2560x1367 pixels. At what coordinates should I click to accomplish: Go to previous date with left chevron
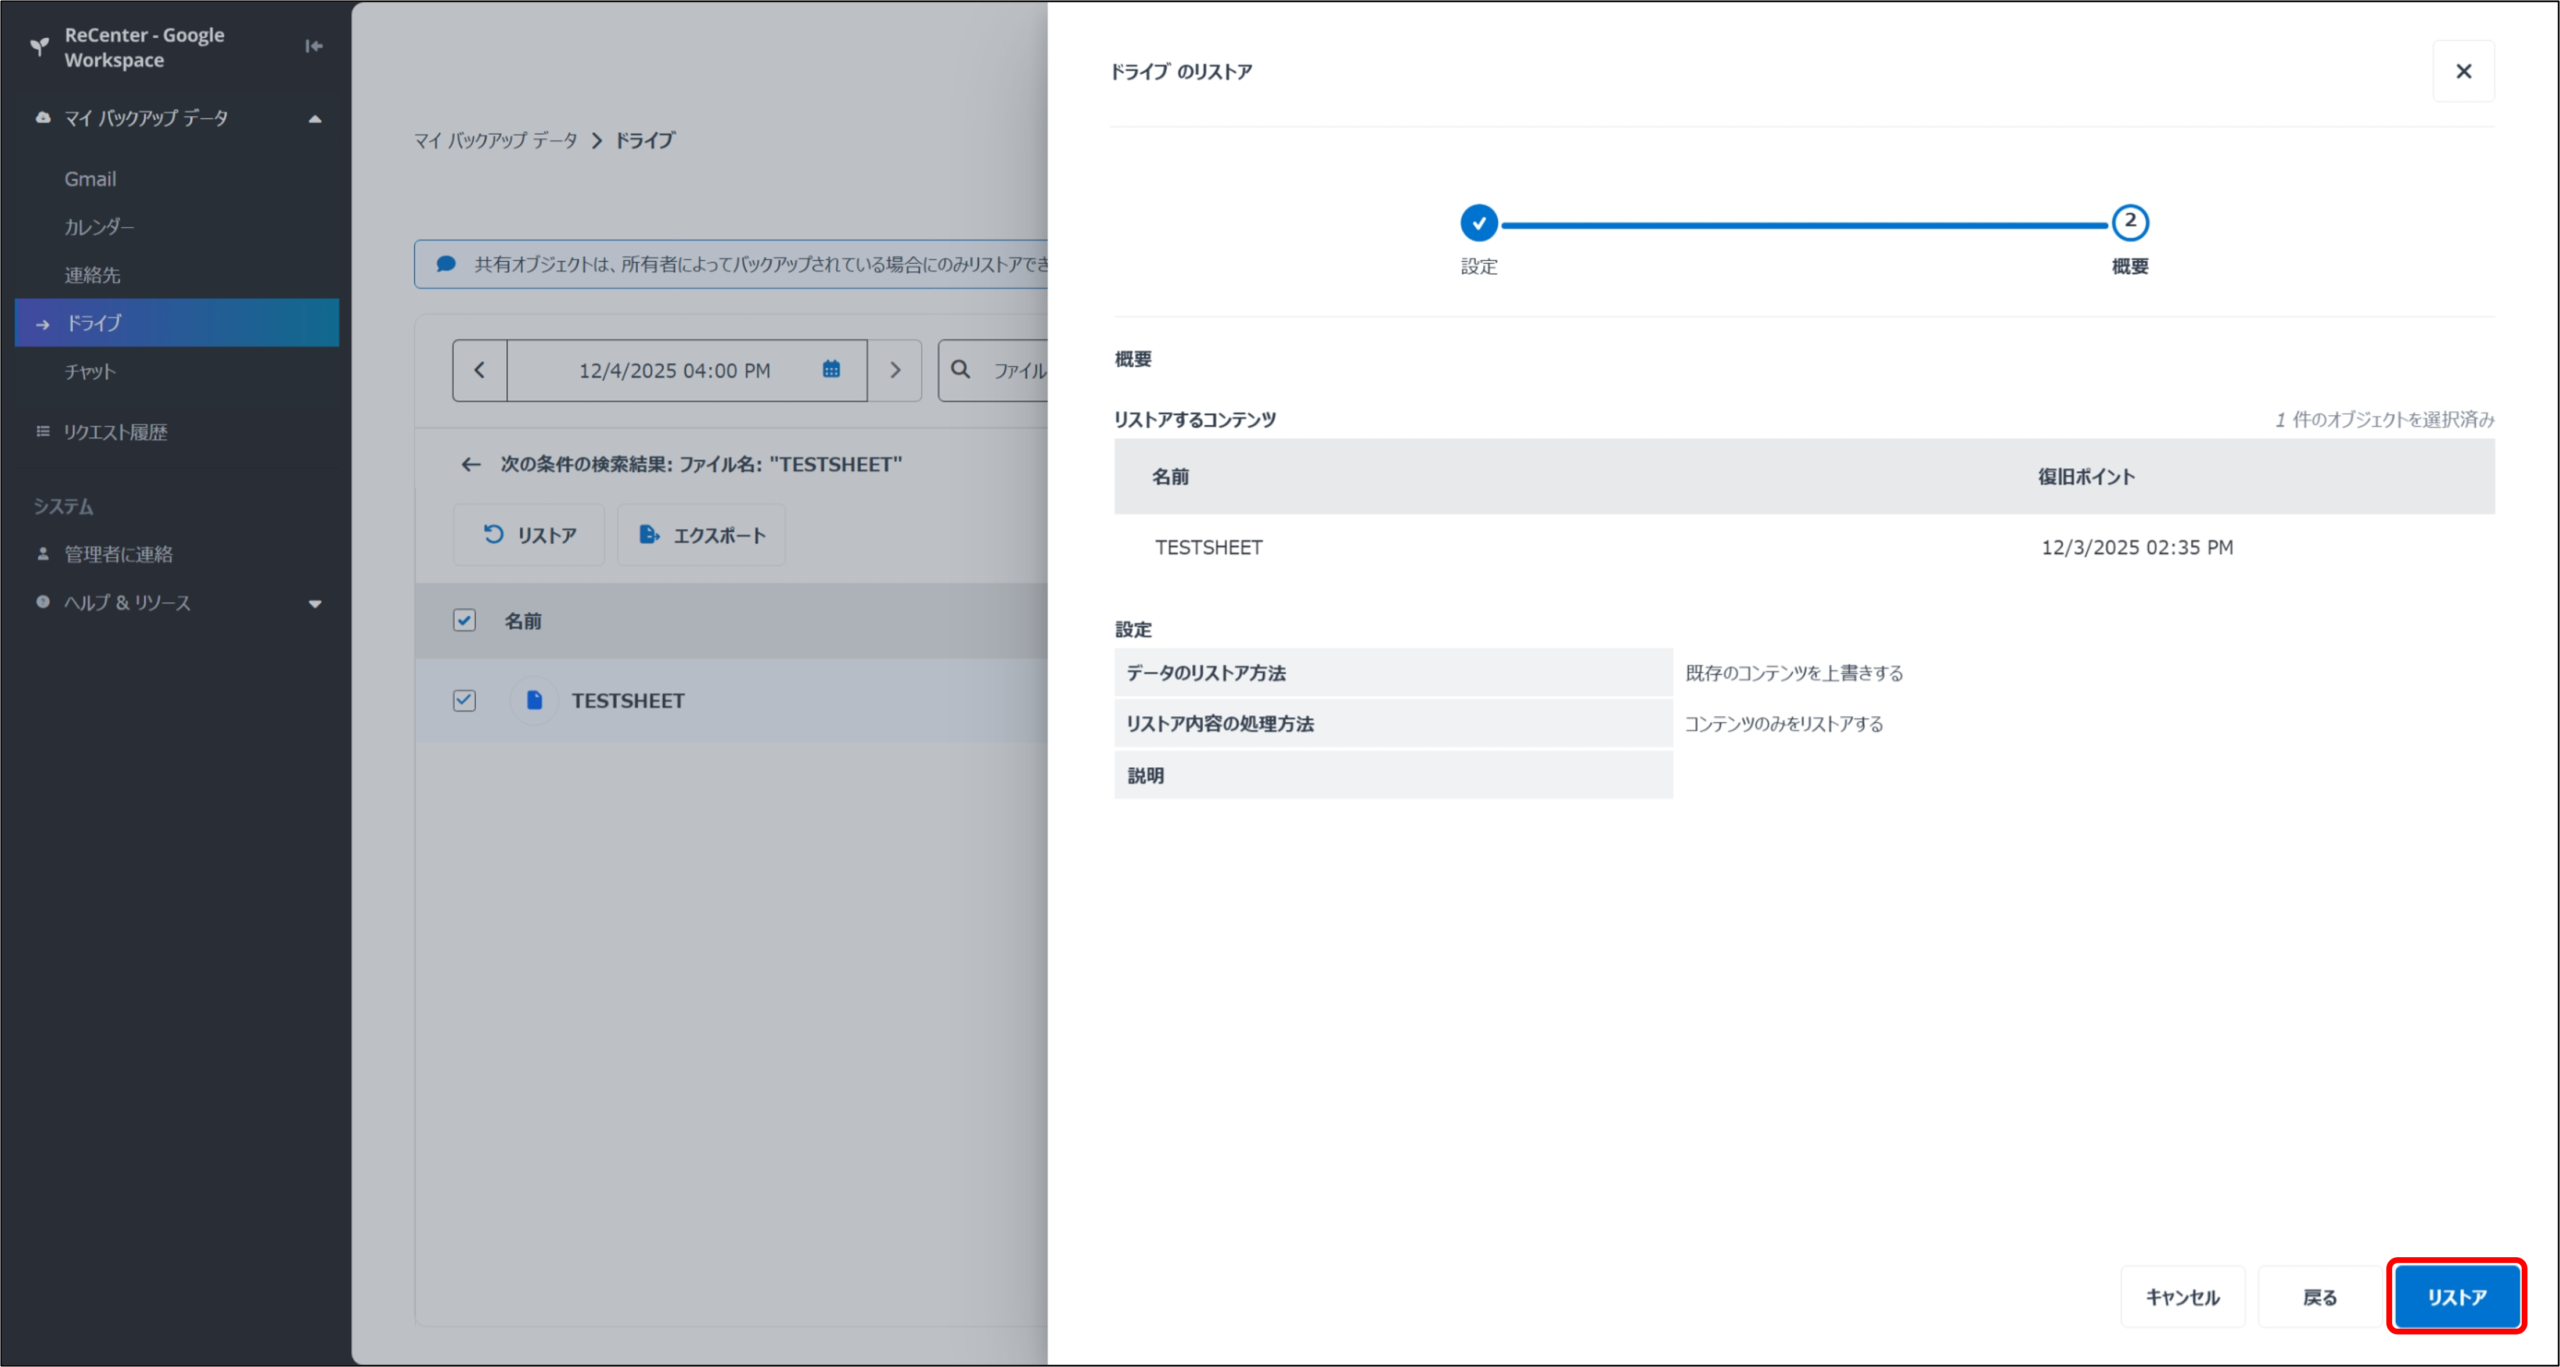480,370
